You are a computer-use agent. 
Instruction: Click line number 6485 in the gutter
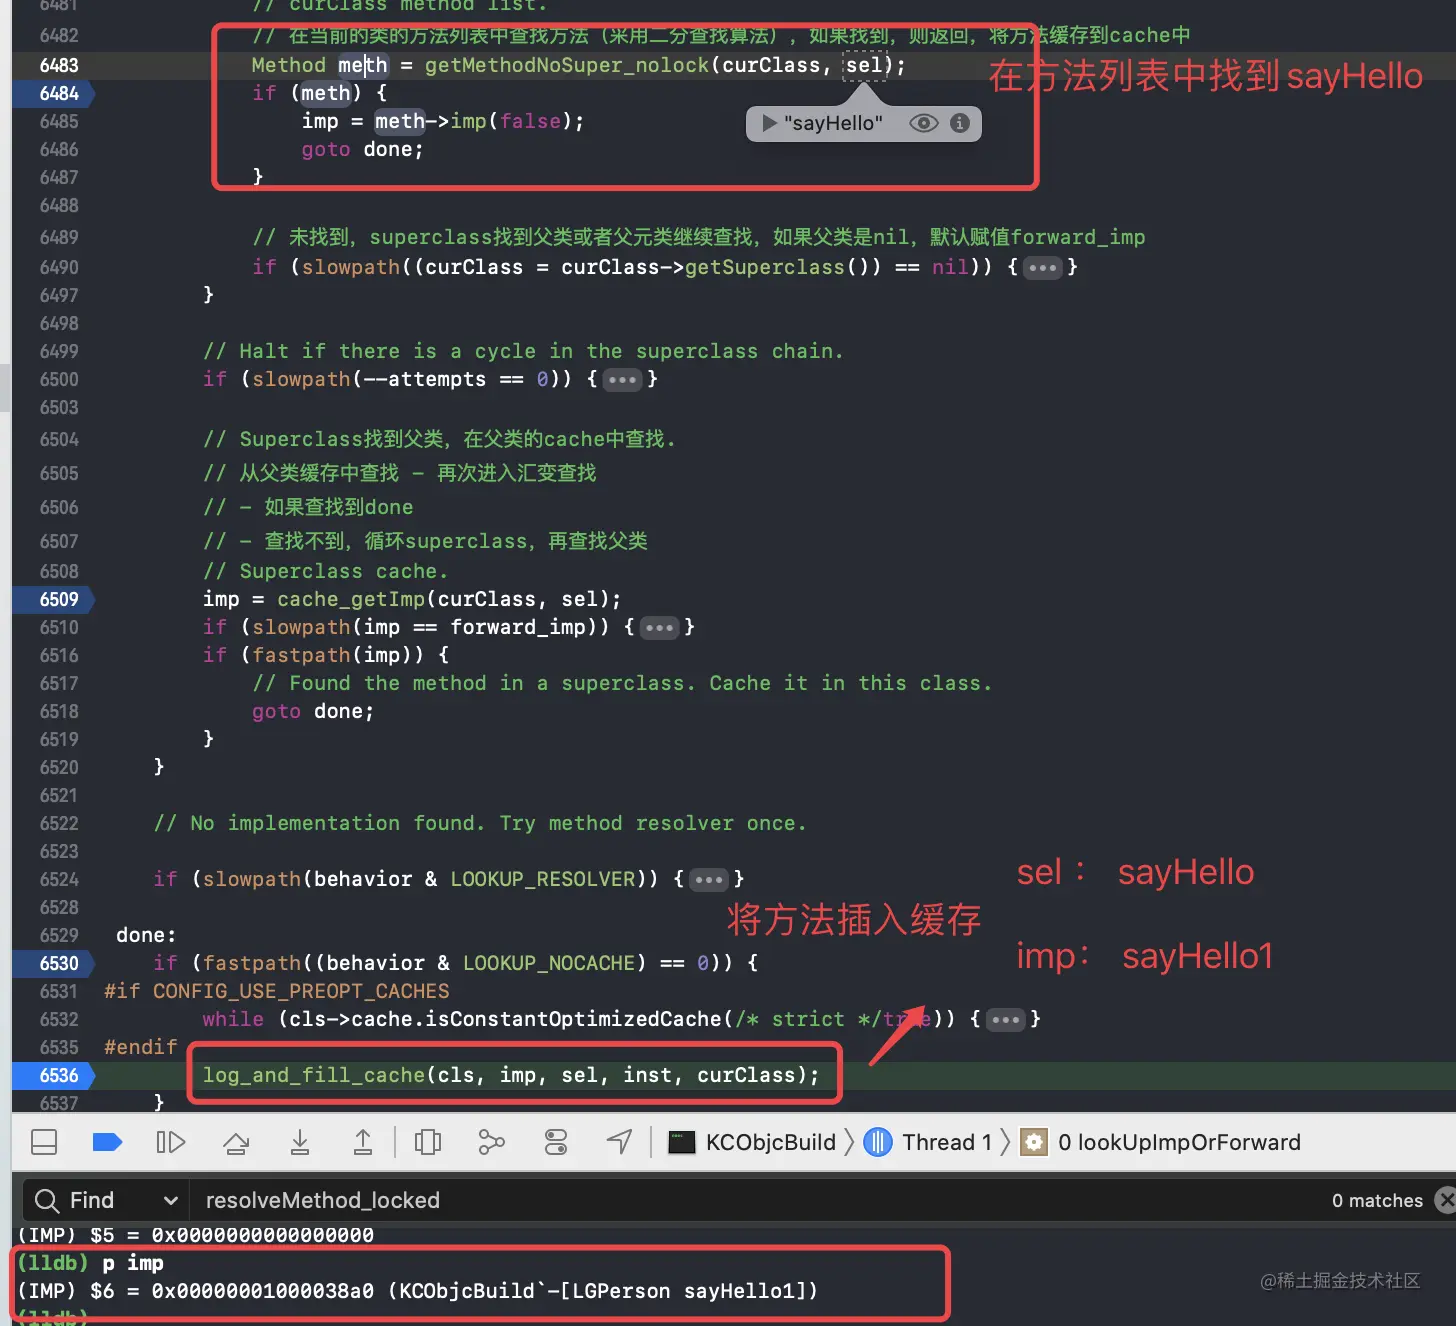point(59,121)
